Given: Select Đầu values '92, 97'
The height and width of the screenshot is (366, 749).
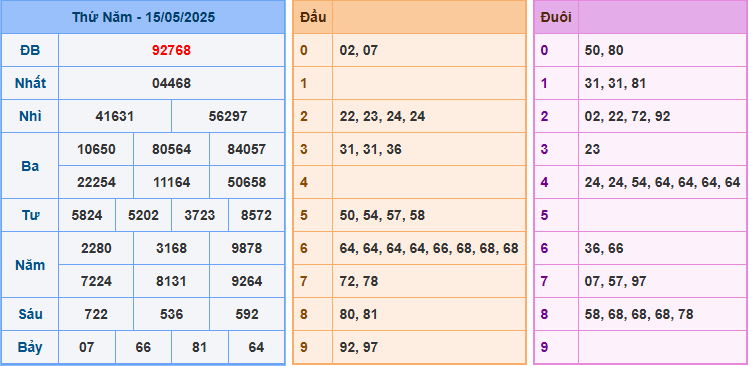Looking at the screenshot, I should click(x=359, y=347).
